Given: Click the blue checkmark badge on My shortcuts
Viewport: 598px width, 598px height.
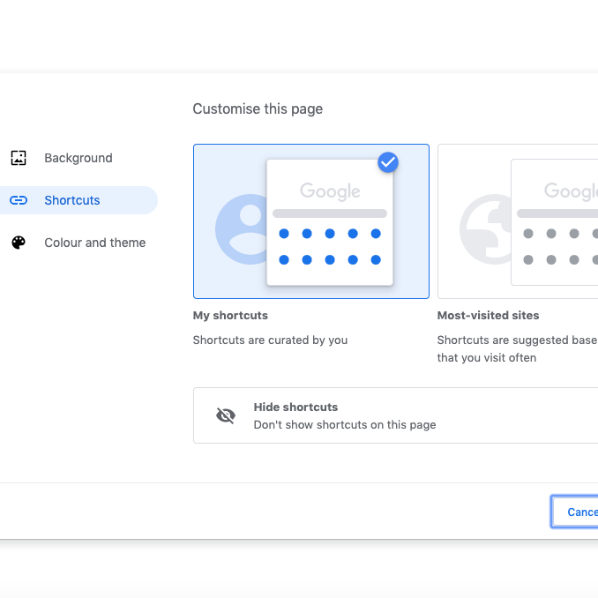Looking at the screenshot, I should click(388, 162).
